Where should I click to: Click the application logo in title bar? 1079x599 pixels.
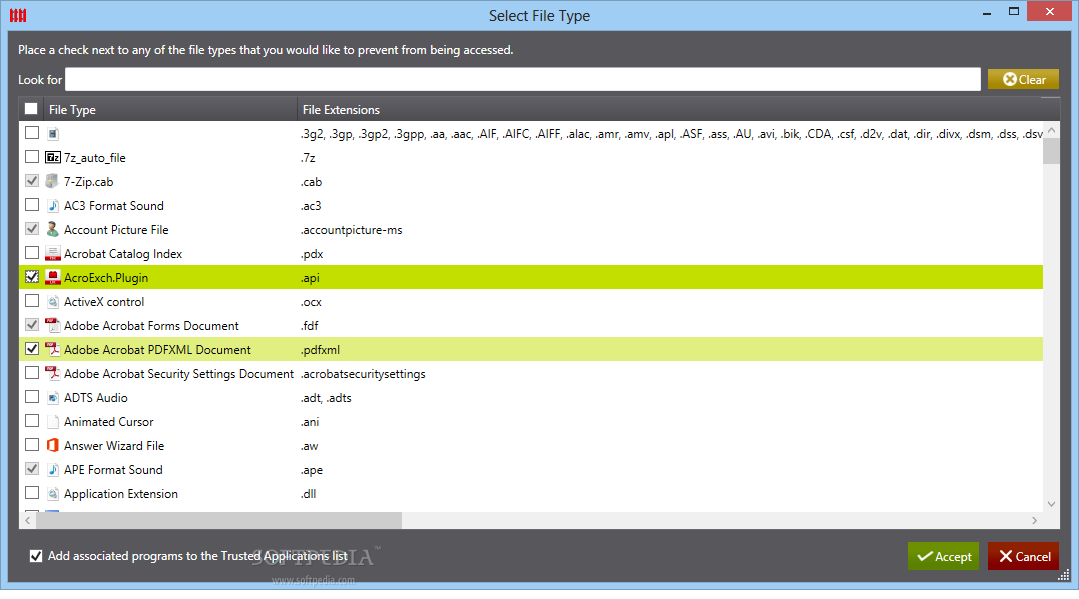18,15
